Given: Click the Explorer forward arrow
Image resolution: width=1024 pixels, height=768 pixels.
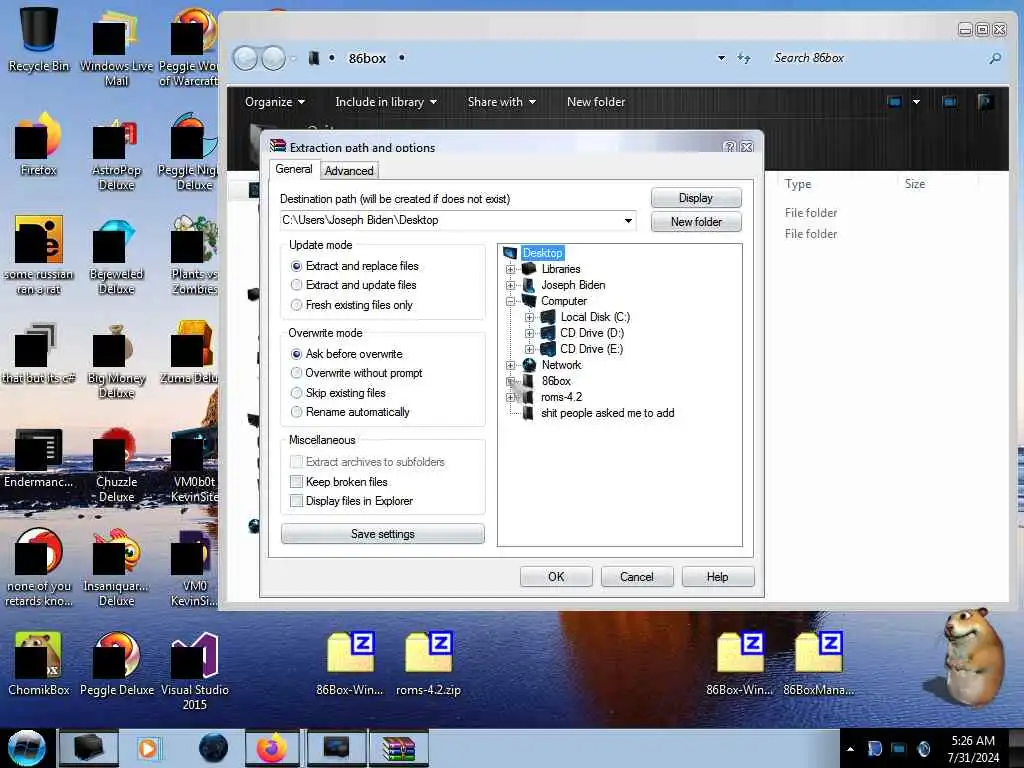Looking at the screenshot, I should (274, 59).
